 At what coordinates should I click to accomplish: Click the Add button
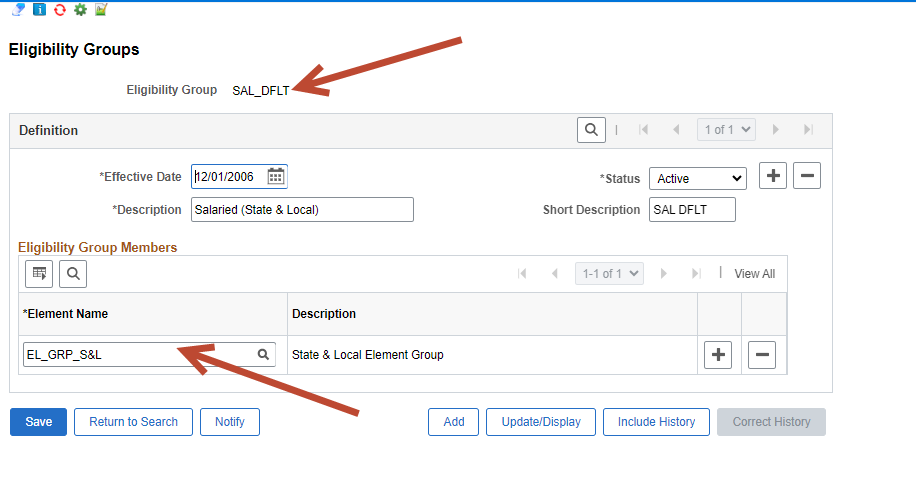[453, 422]
